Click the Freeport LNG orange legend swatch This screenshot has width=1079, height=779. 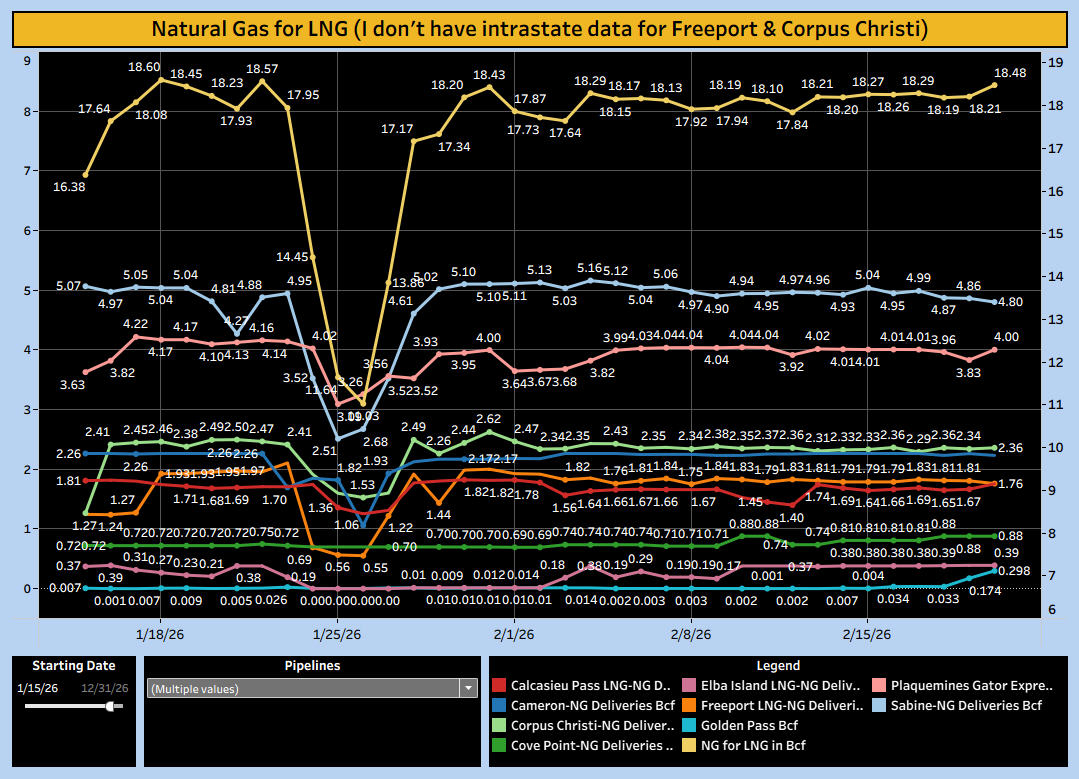pyautogui.click(x=690, y=706)
